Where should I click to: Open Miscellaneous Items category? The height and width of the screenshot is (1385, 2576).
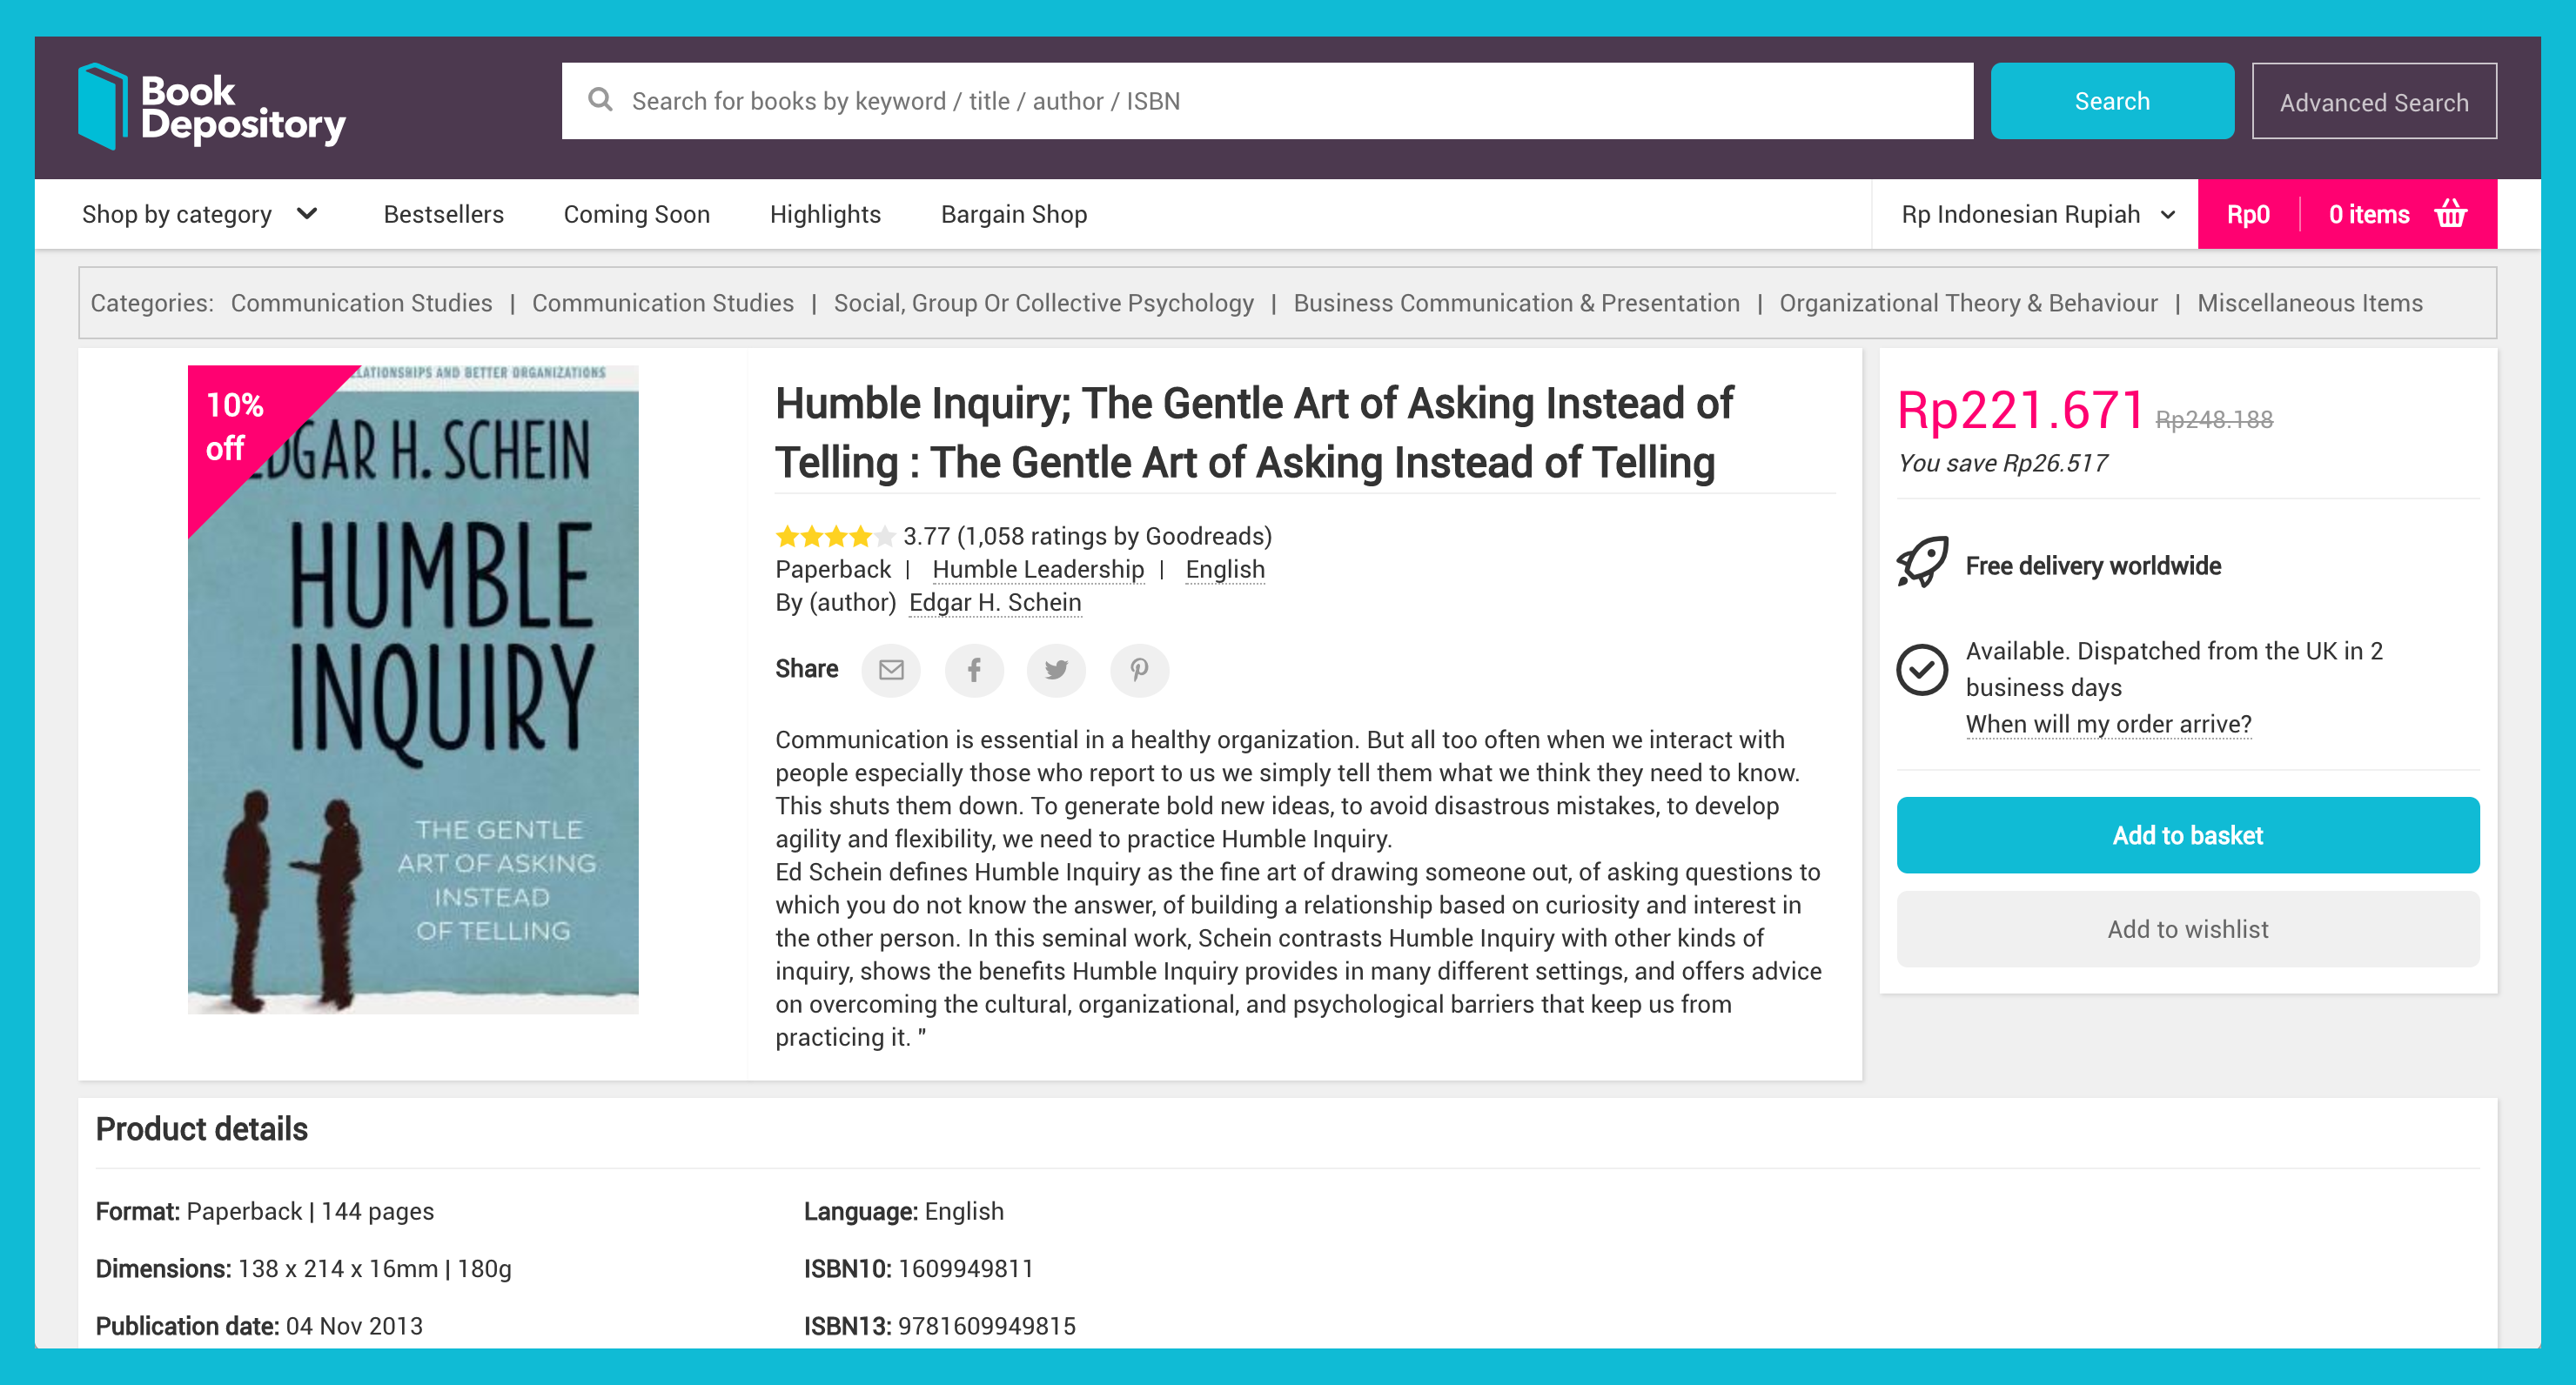point(2310,303)
